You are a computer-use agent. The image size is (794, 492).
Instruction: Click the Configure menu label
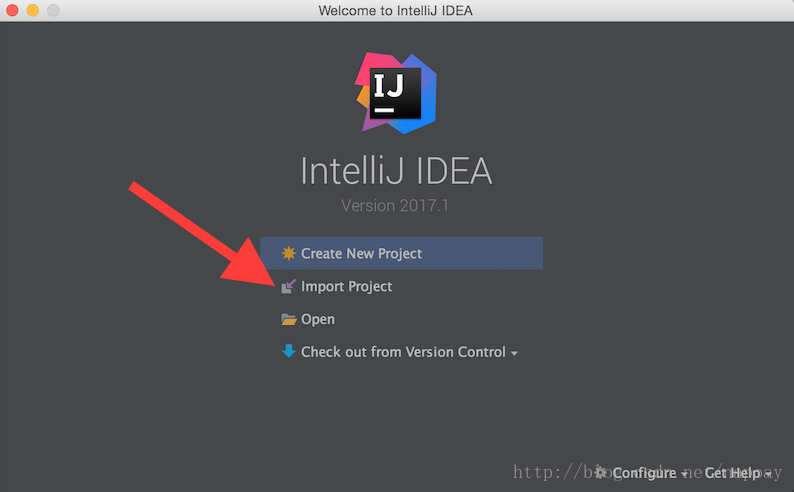pos(644,472)
